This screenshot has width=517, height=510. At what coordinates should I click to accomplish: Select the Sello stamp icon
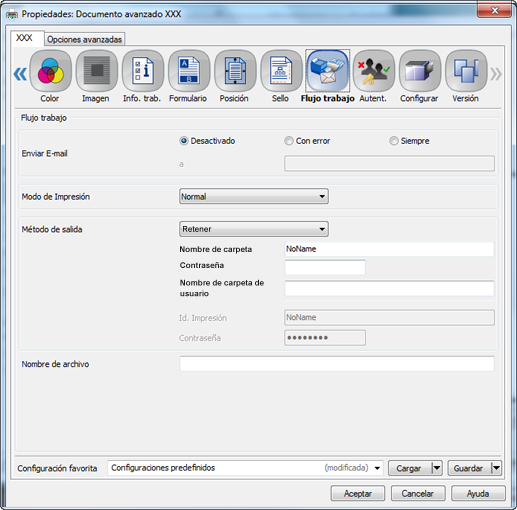[281, 71]
